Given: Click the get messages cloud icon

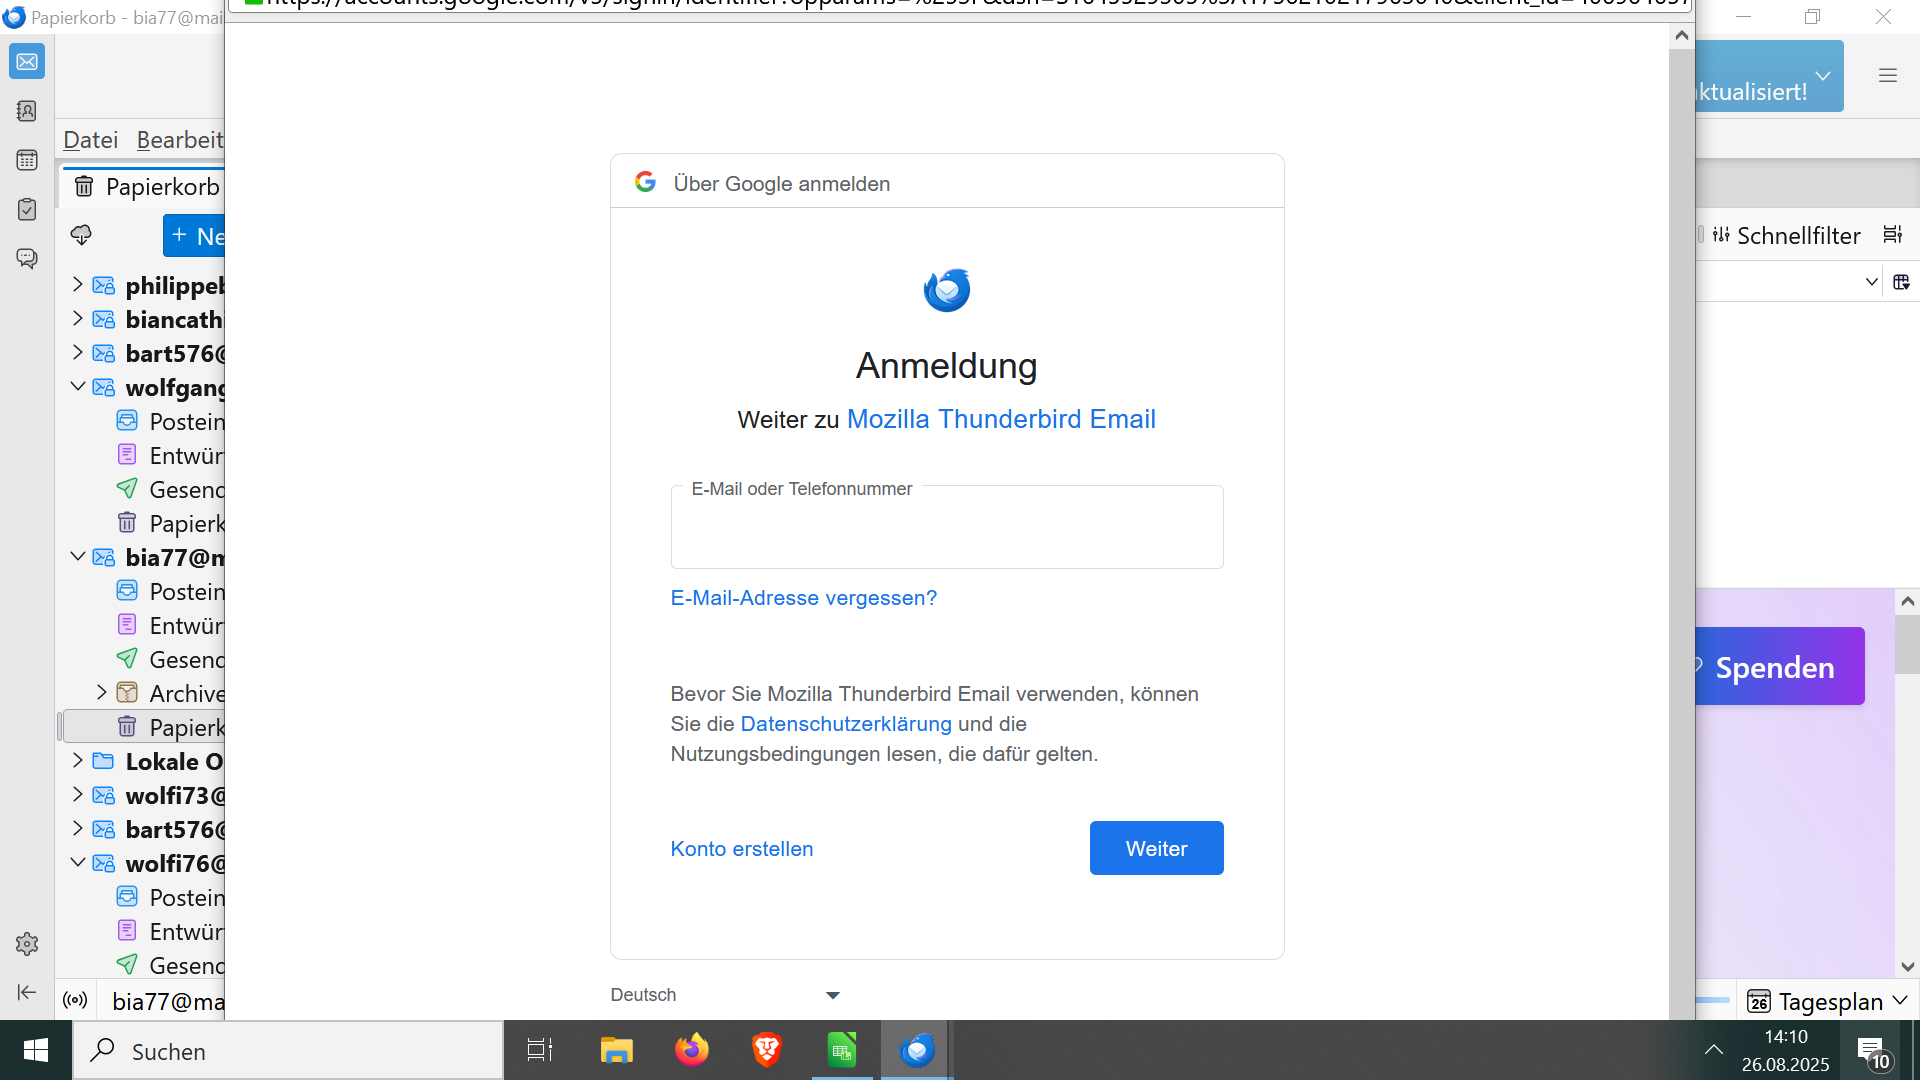Looking at the screenshot, I should click(x=81, y=235).
